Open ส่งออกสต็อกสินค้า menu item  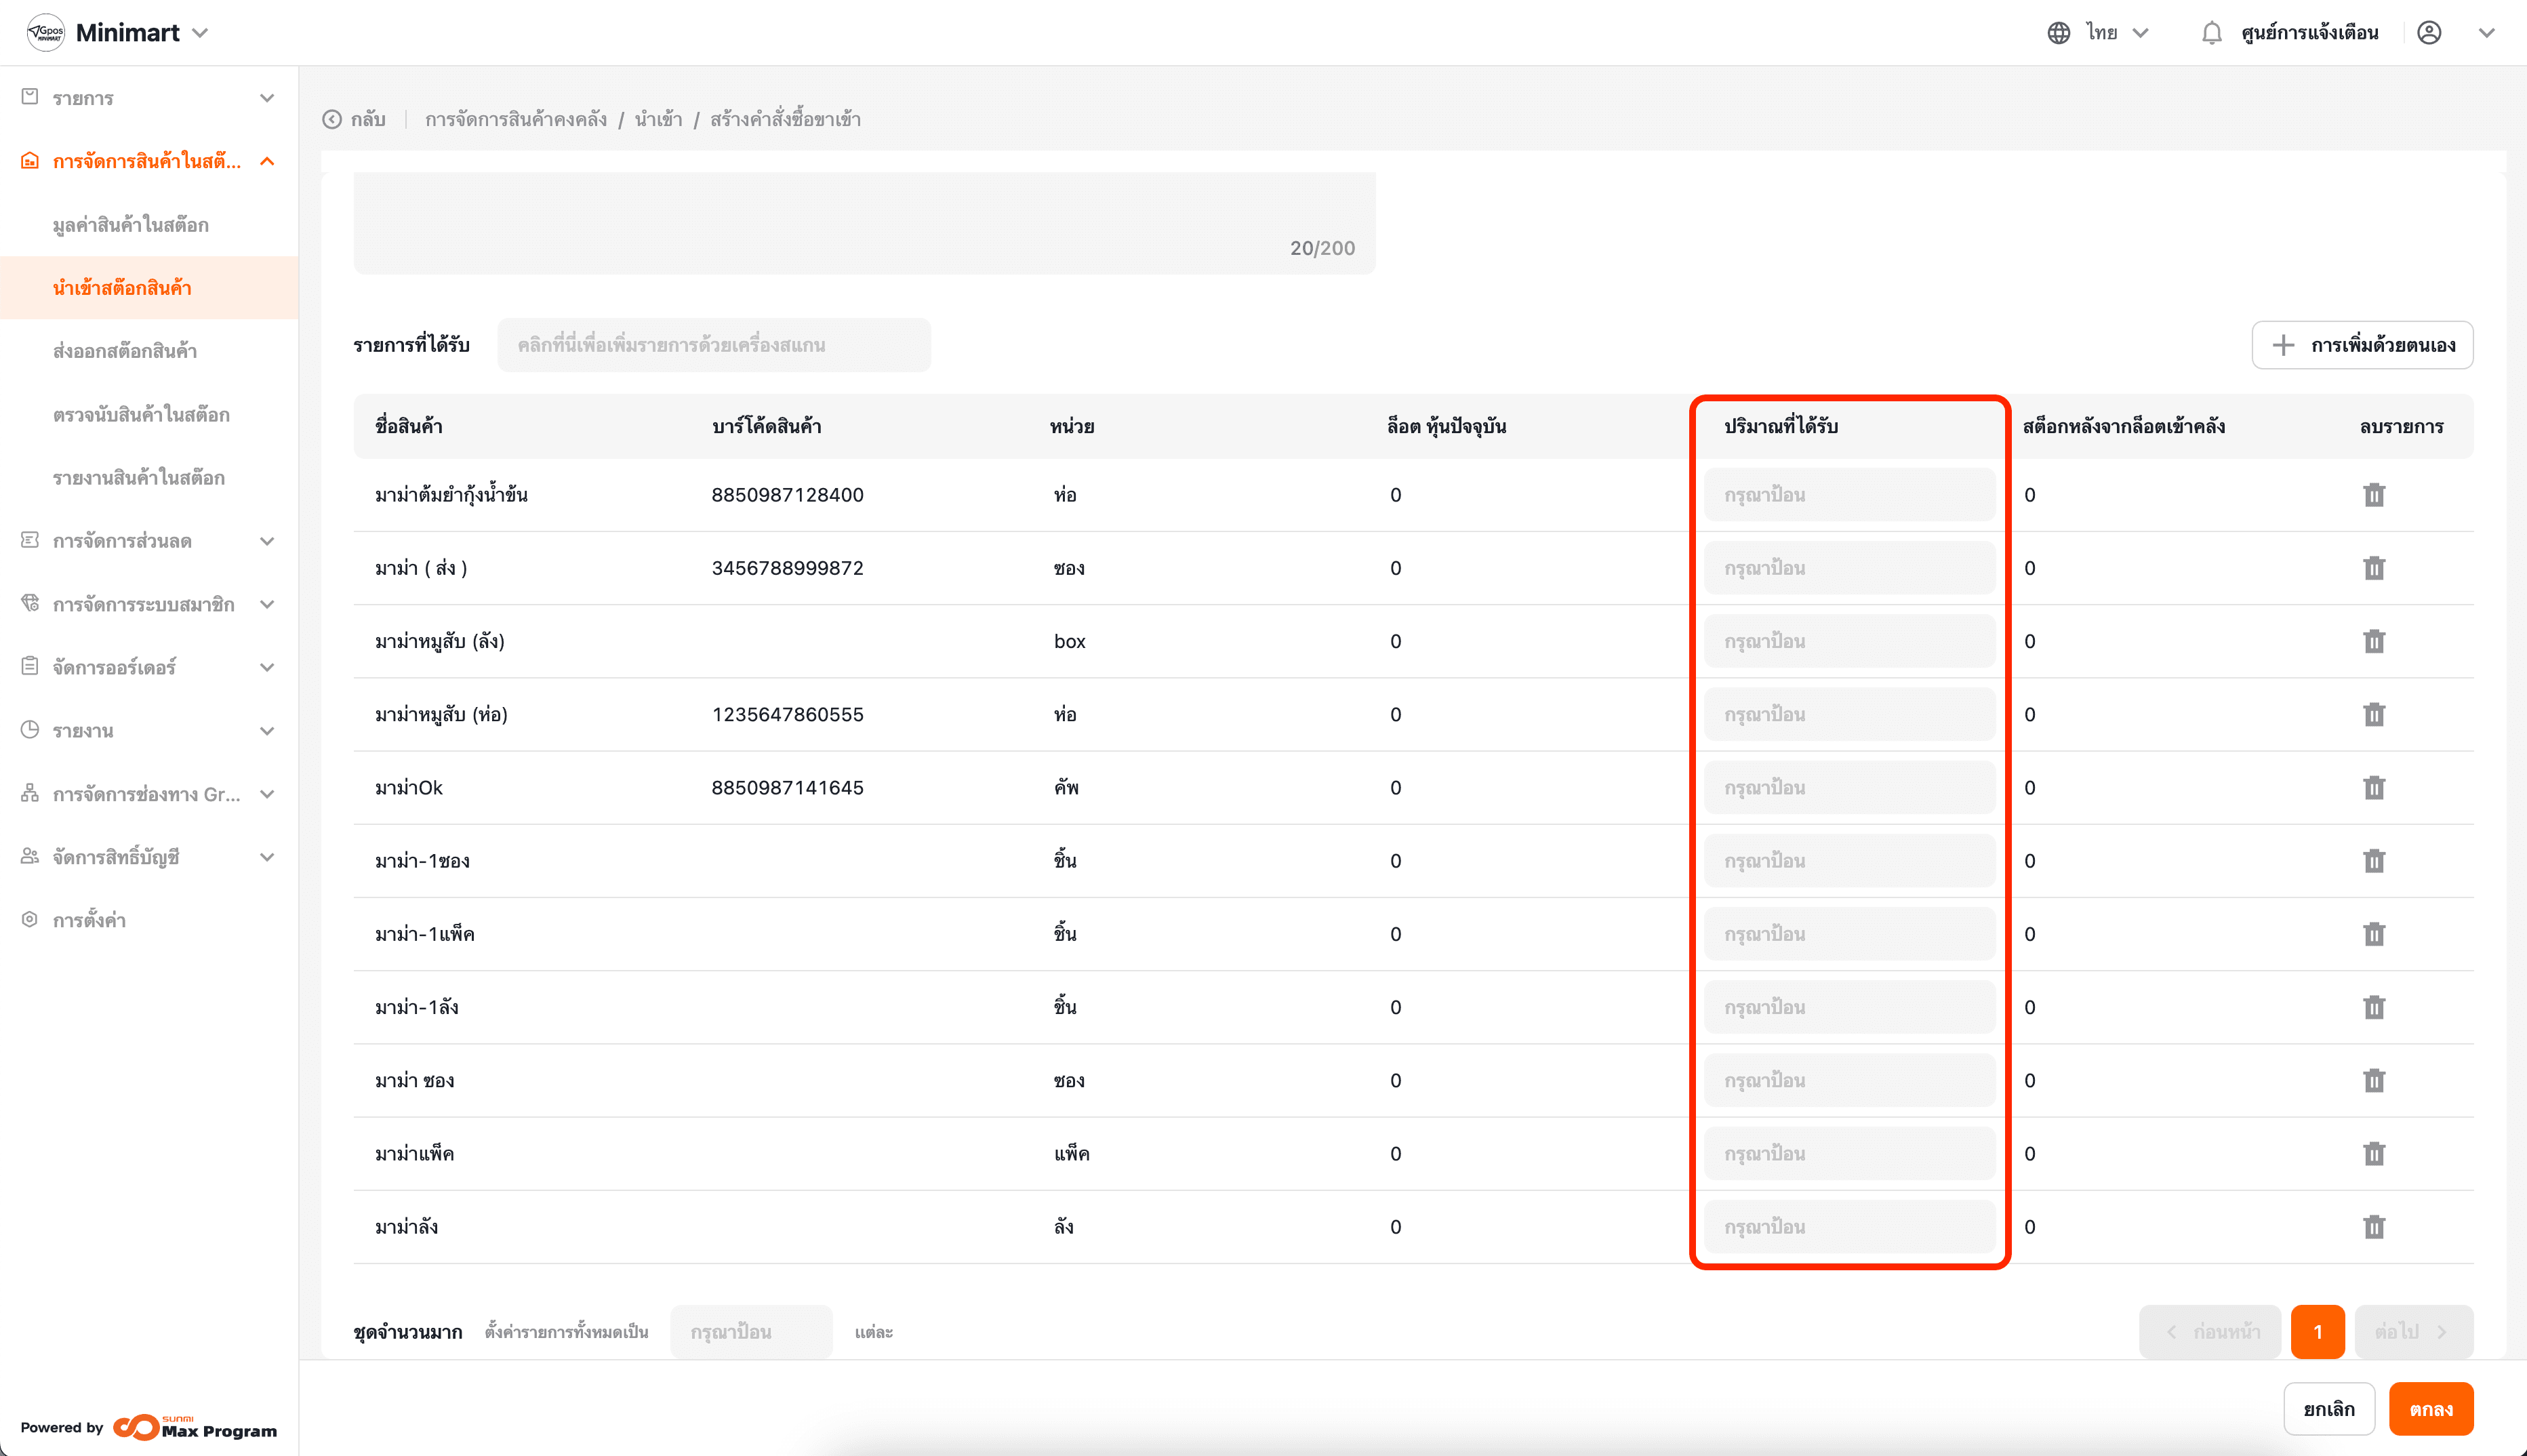click(125, 351)
